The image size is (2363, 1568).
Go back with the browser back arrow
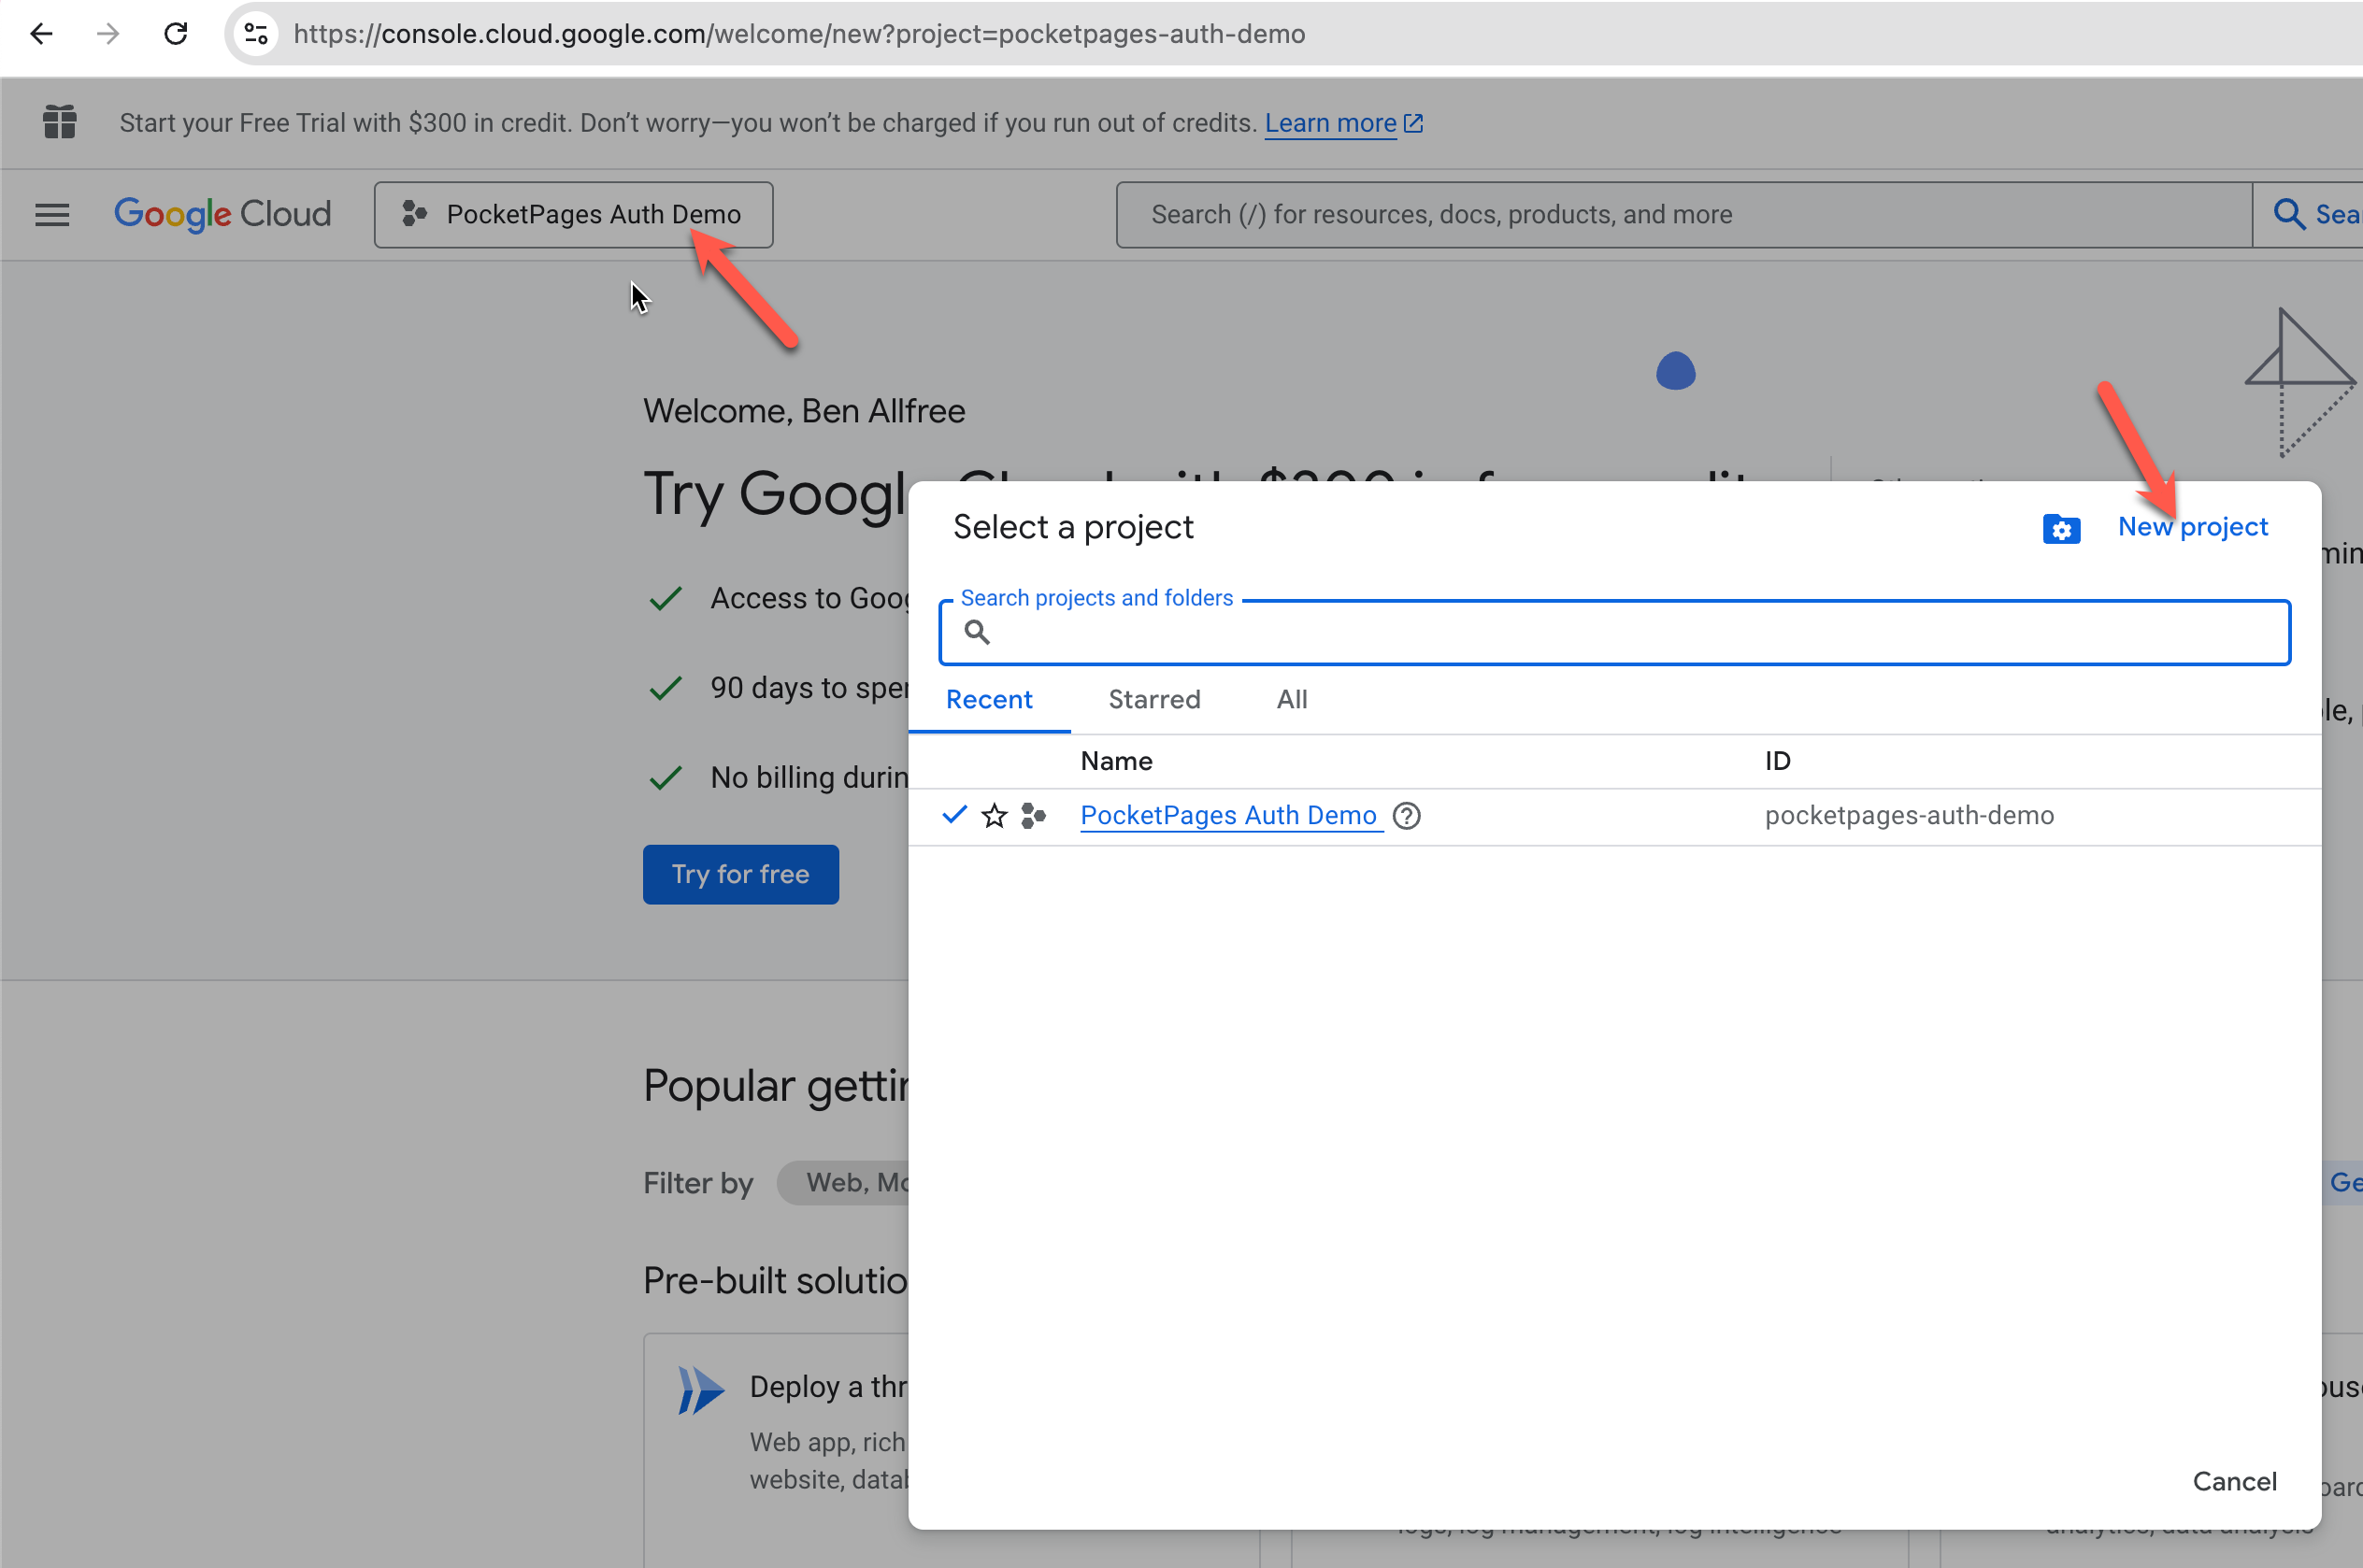[41, 34]
